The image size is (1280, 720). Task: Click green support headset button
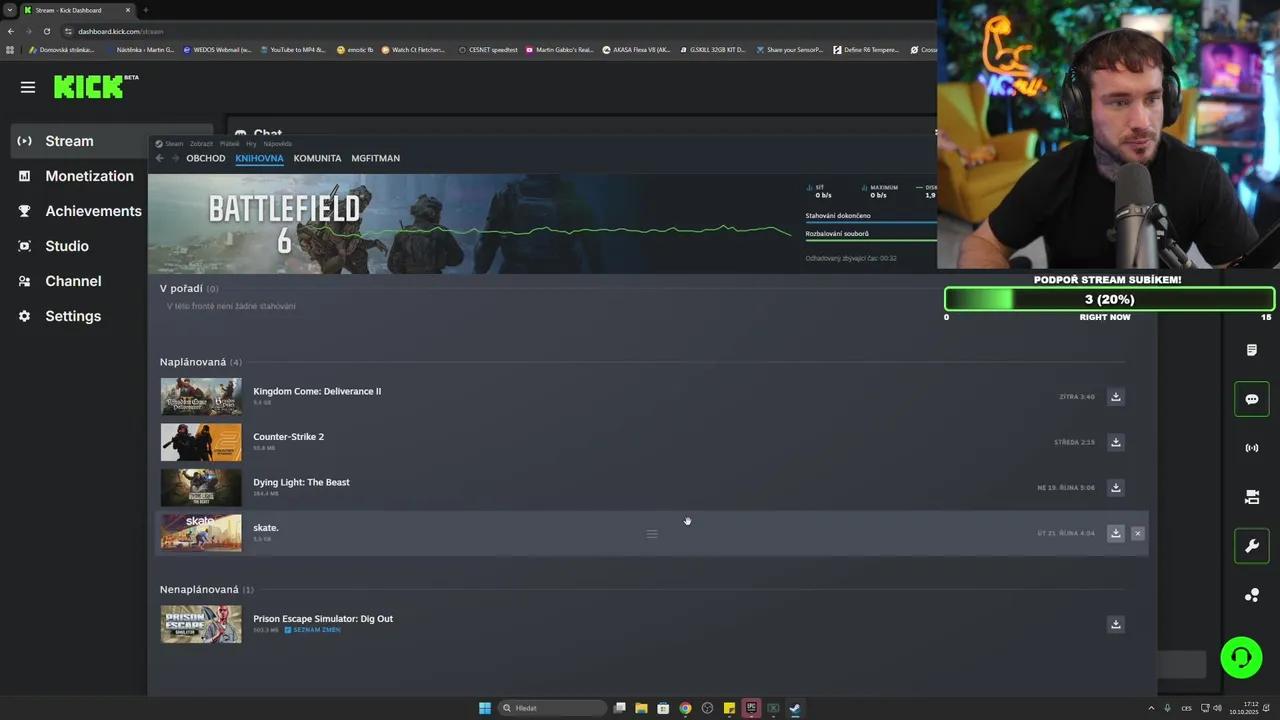pos(1242,658)
